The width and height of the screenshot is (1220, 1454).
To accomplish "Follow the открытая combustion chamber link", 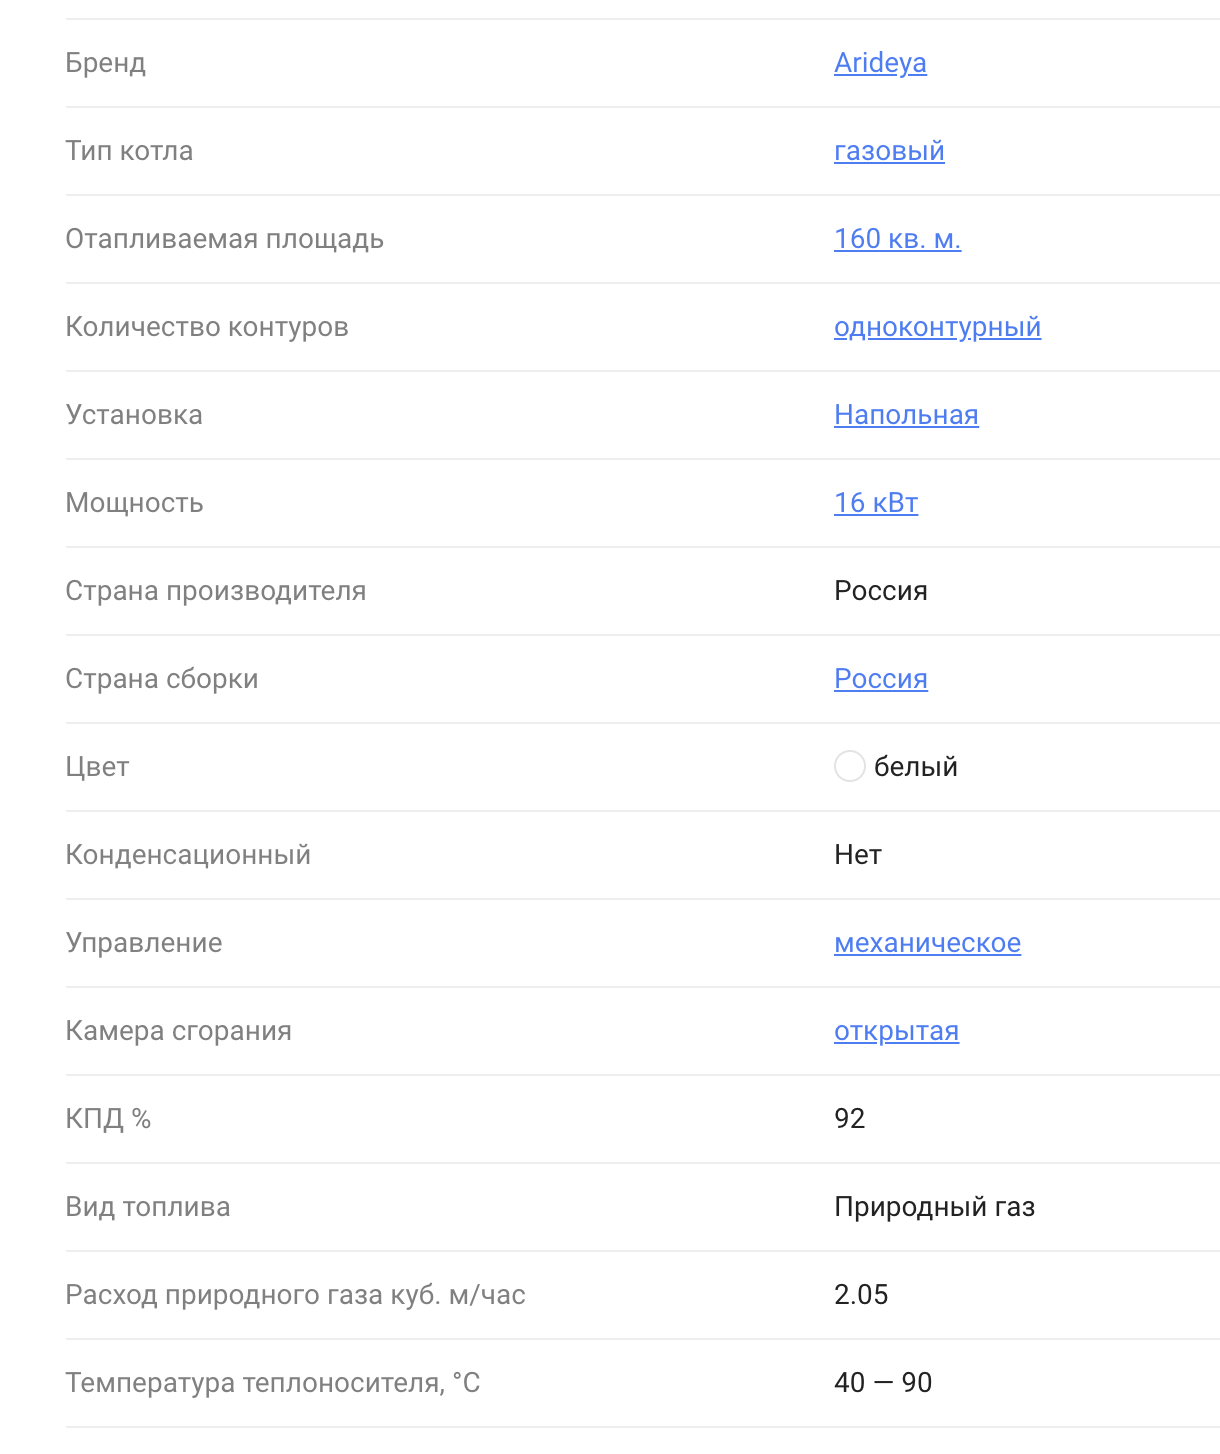I will click(896, 1031).
